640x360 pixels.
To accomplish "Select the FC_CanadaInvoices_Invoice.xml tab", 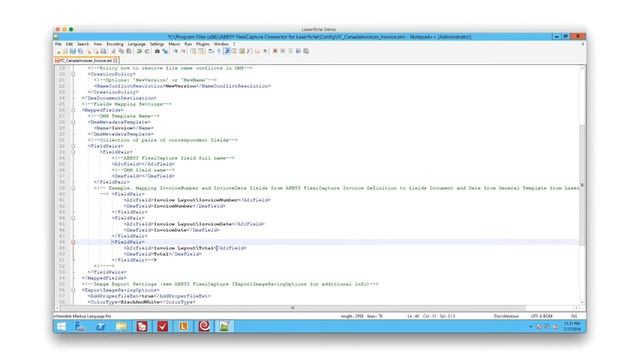I will point(86,60).
